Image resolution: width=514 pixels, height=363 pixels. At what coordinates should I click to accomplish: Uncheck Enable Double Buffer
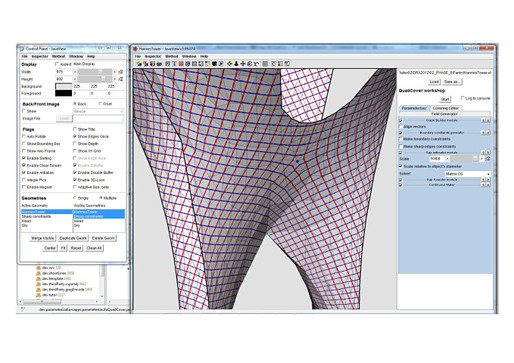click(x=75, y=172)
